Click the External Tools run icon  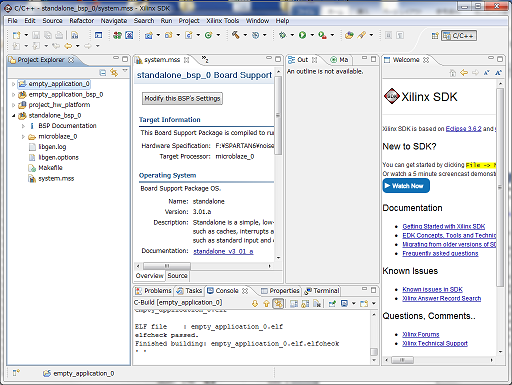(x=322, y=35)
